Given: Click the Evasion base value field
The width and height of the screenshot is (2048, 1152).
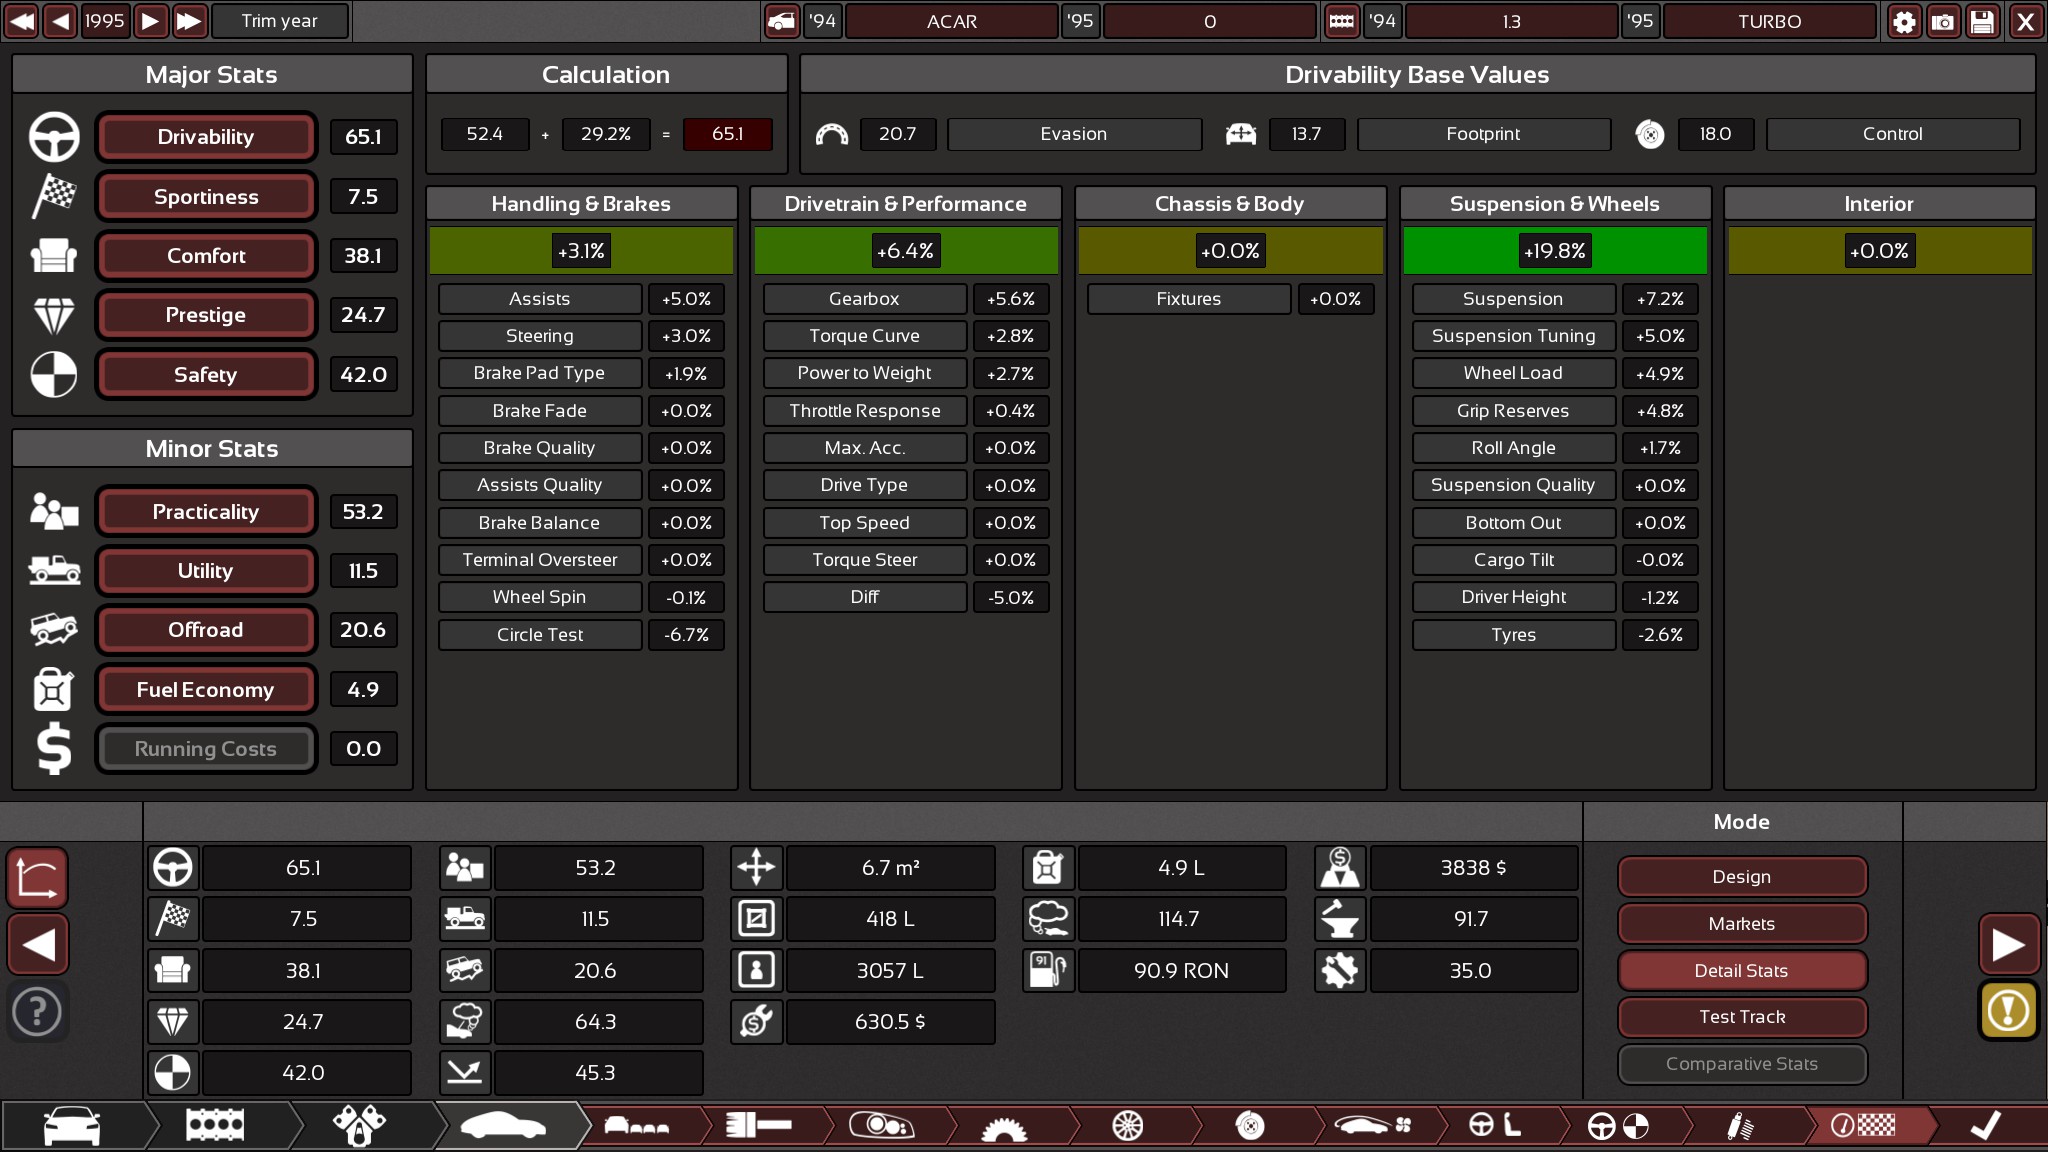Looking at the screenshot, I should point(1074,134).
